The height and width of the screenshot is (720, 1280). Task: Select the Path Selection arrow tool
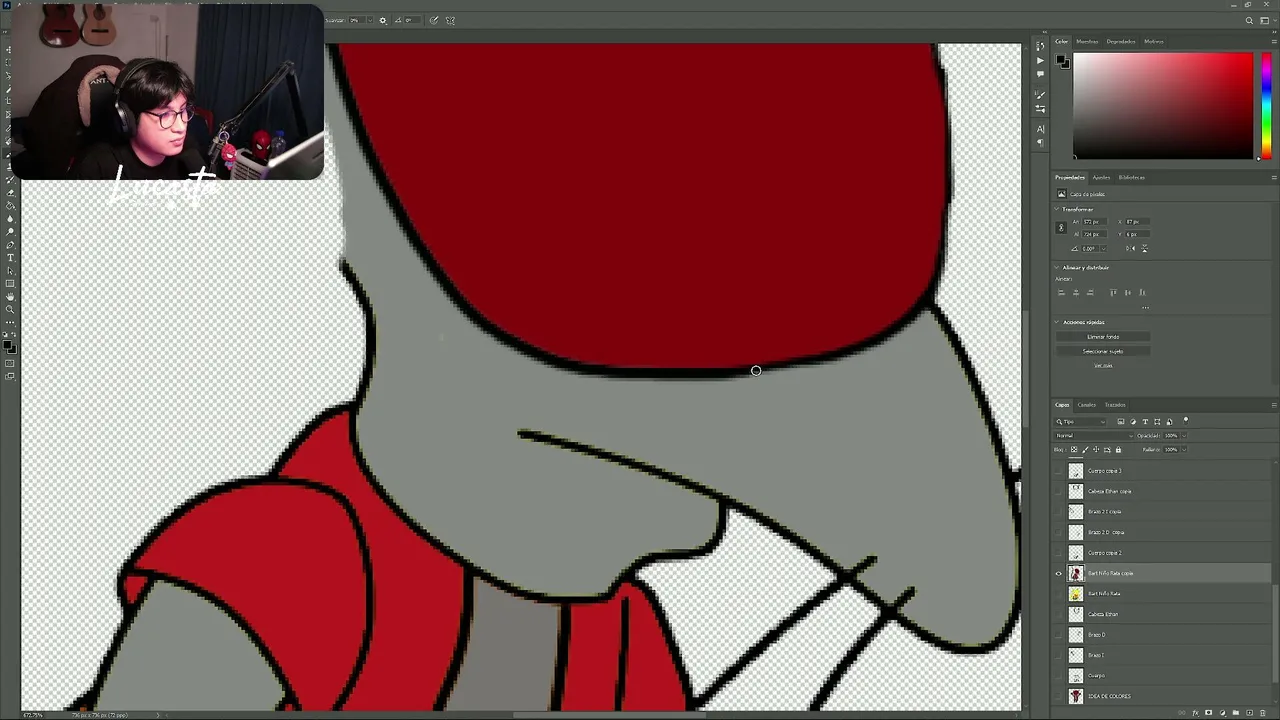pyautogui.click(x=10, y=270)
